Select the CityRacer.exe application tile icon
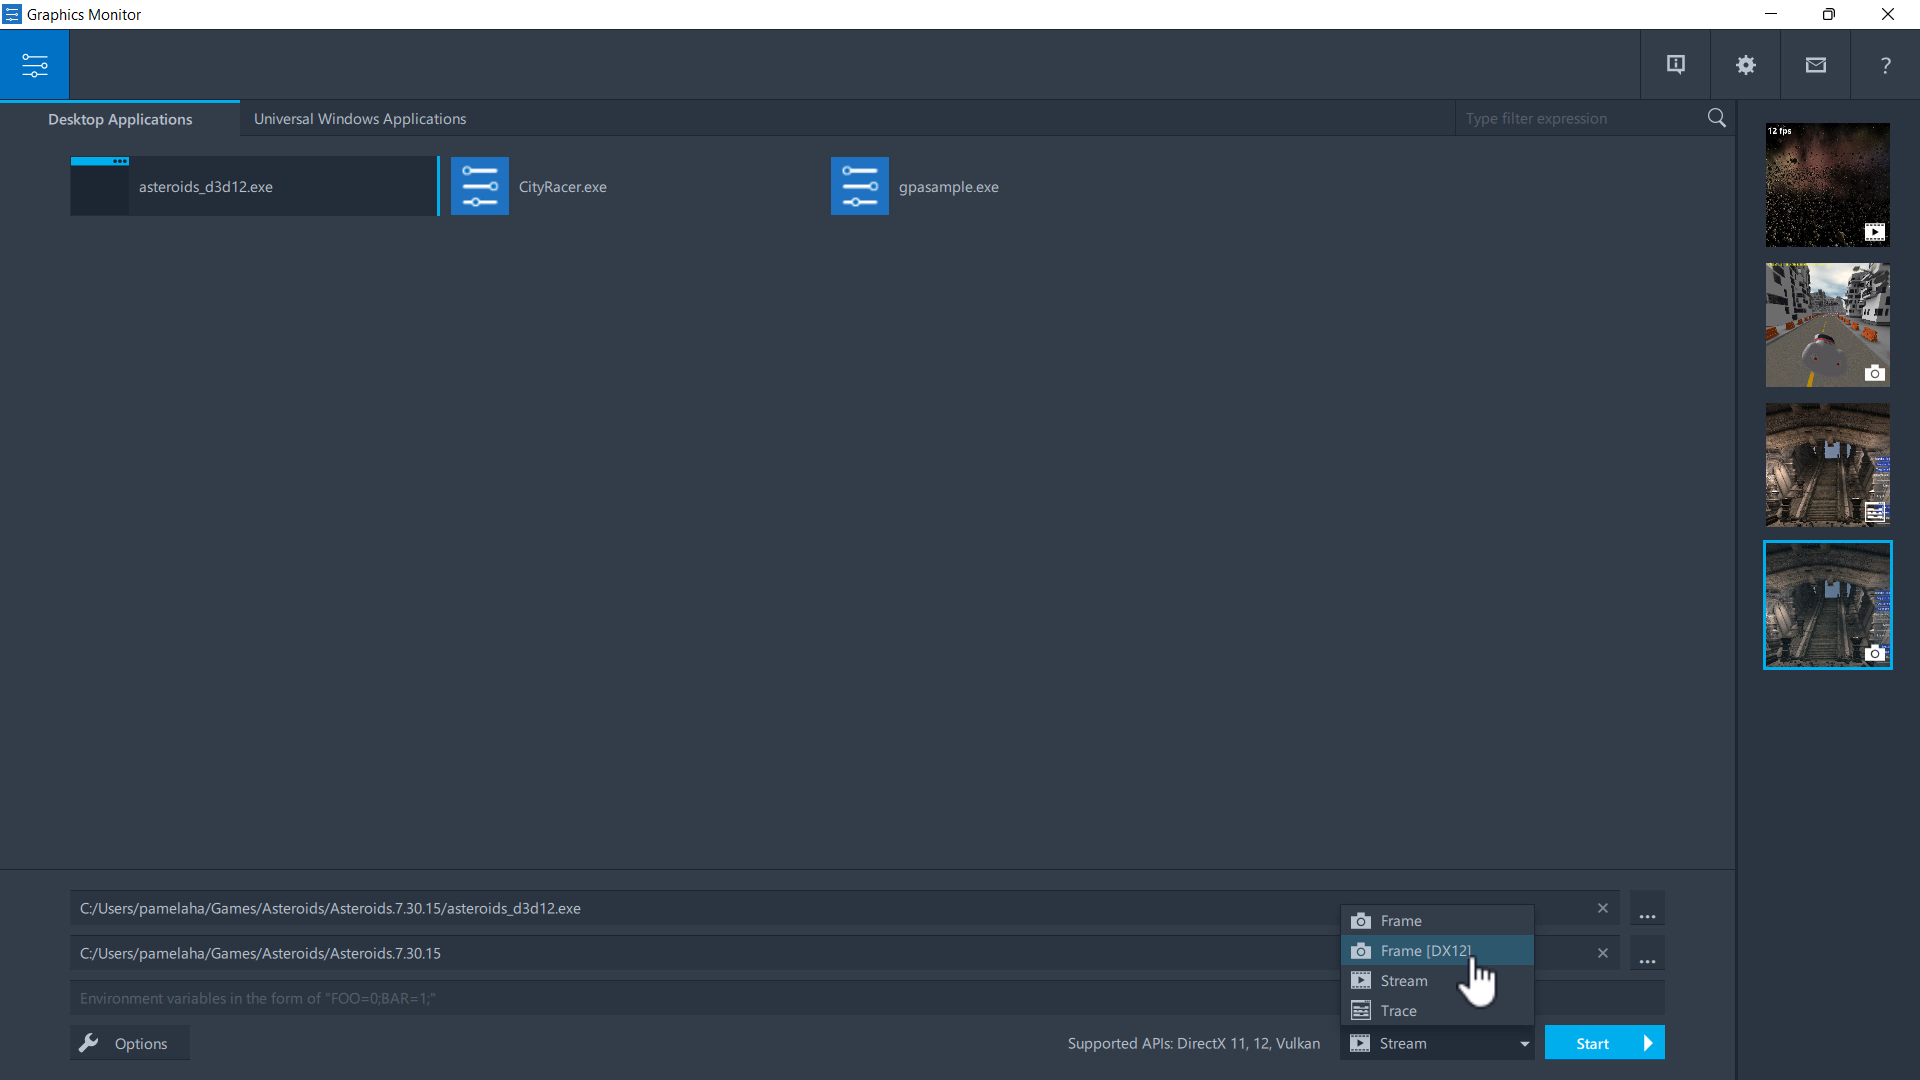1920x1080 pixels. coord(480,185)
